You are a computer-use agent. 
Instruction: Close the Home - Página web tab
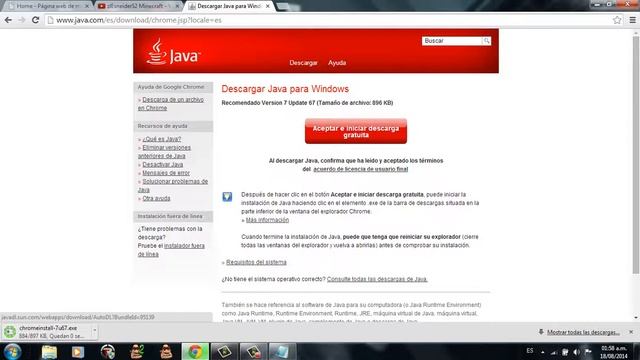(87, 6)
